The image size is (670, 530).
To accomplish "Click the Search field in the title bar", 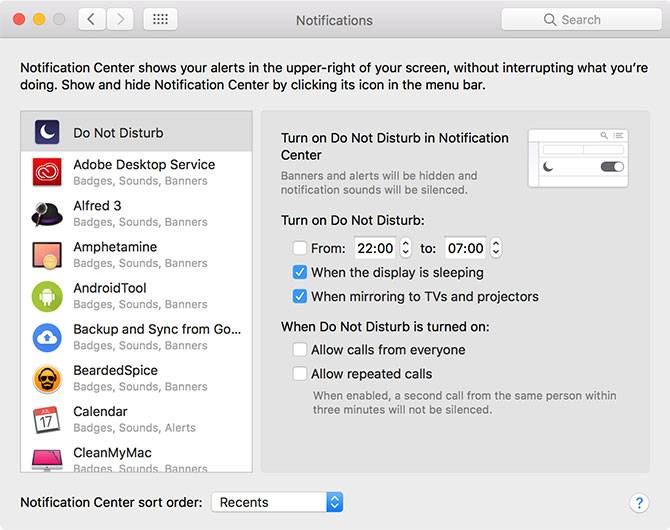I will (x=581, y=19).
